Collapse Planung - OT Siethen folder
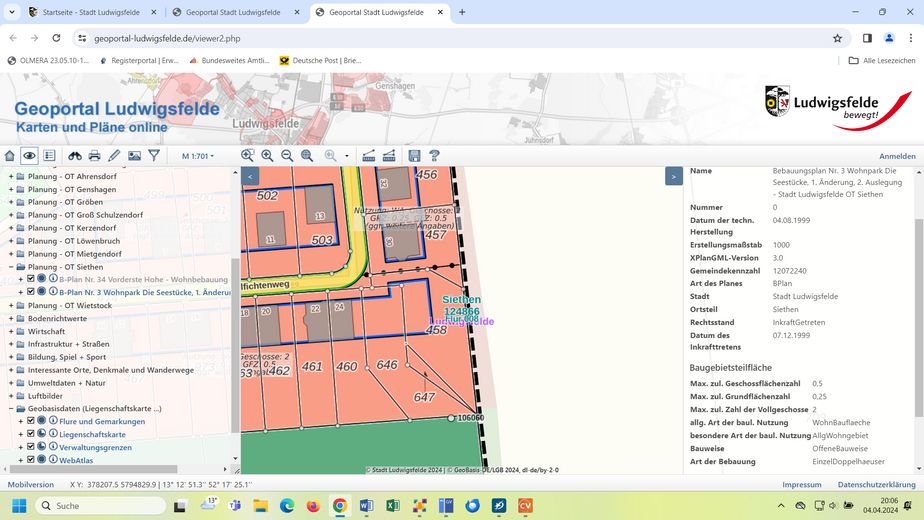Viewport: 924px width, 520px height. [11, 266]
